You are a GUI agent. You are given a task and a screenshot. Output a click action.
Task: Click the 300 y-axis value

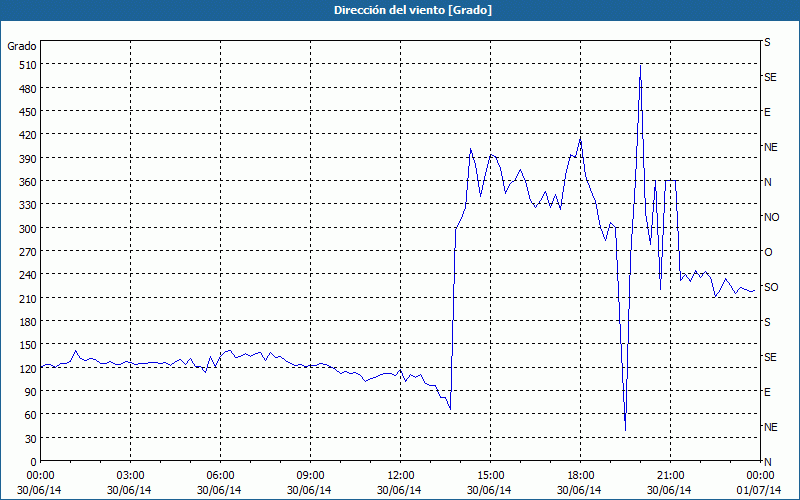28,228
